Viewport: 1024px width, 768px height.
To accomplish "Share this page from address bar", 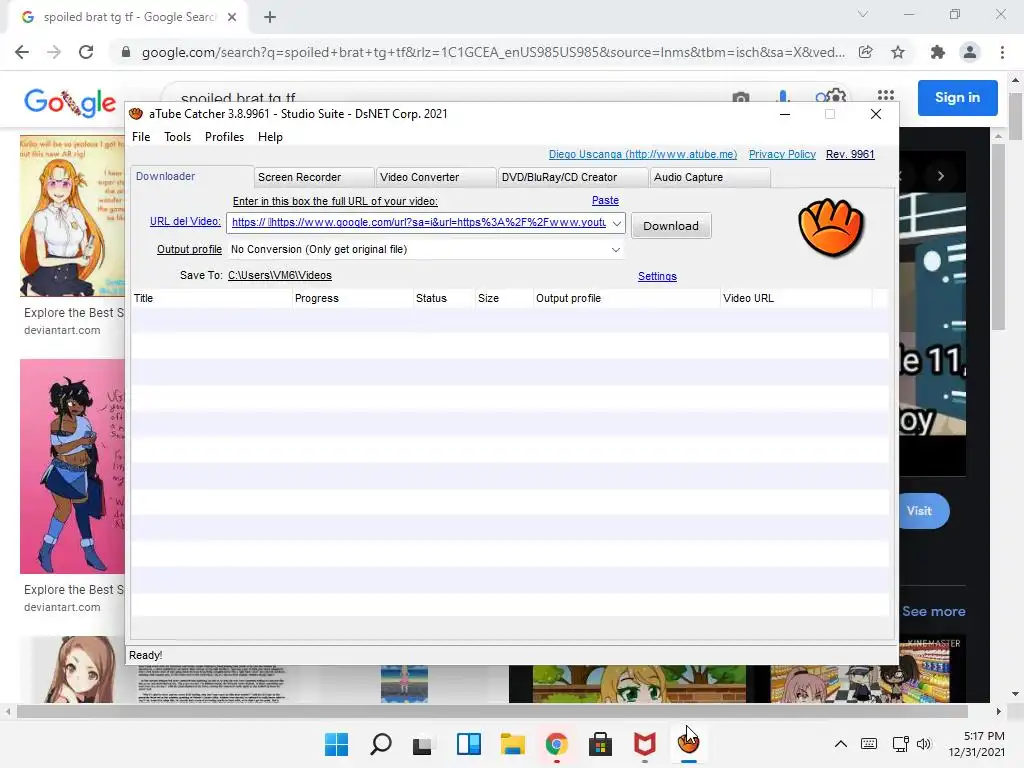I will [x=865, y=52].
